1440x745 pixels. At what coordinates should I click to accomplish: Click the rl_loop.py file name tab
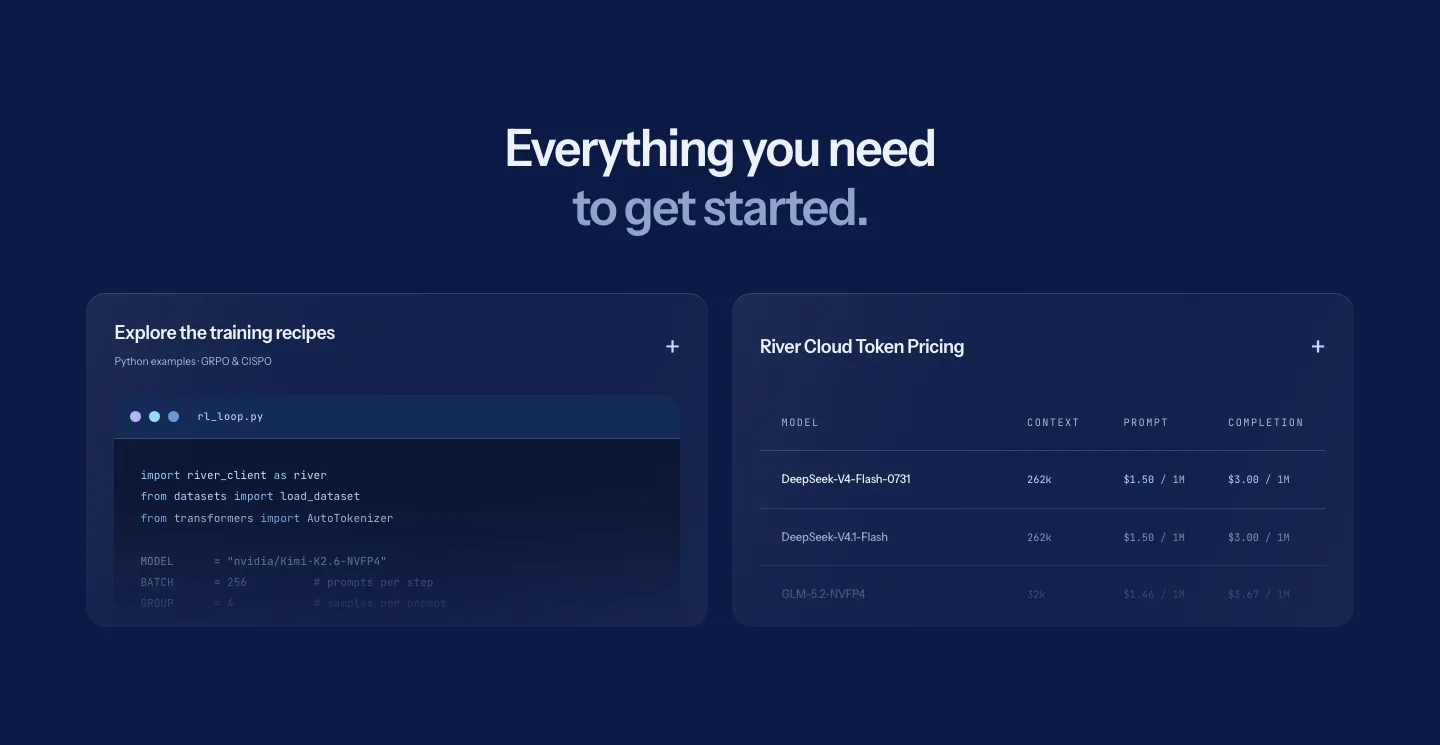coord(230,416)
